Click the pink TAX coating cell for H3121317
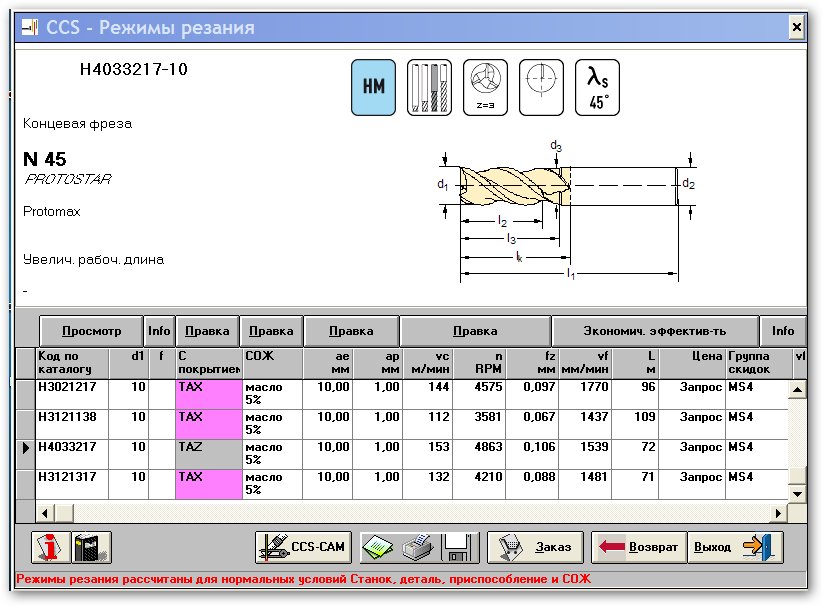The width and height of the screenshot is (823, 606). (x=208, y=484)
